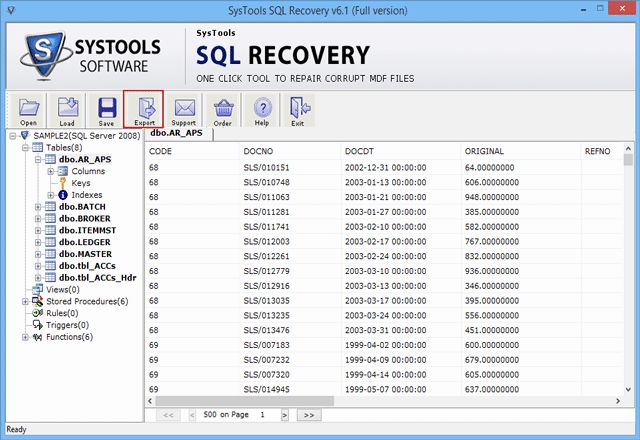Click the Exit door icon

[x=295, y=109]
